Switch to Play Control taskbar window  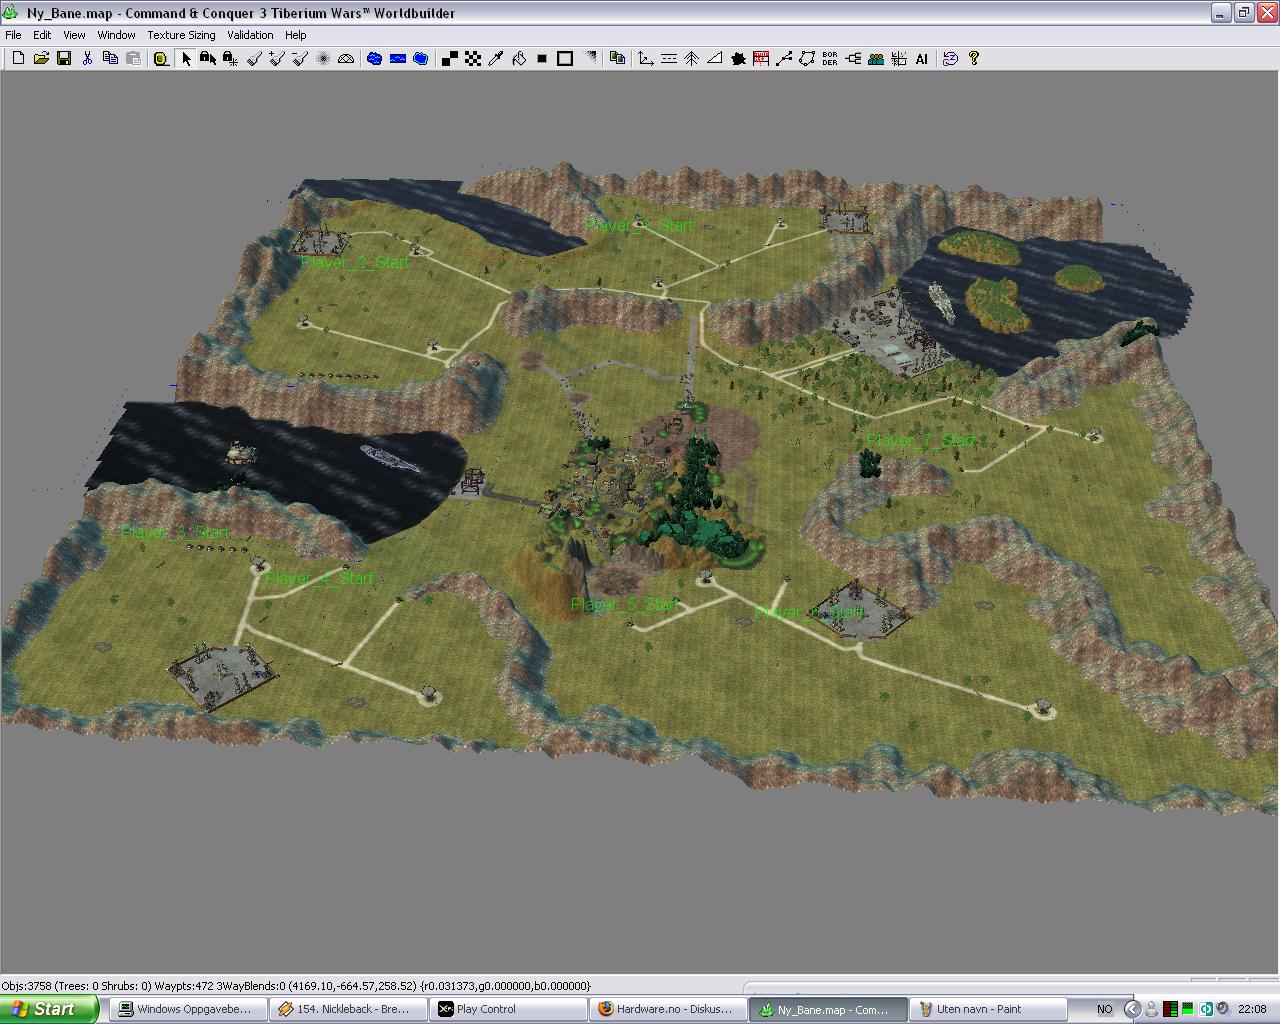click(508, 1009)
